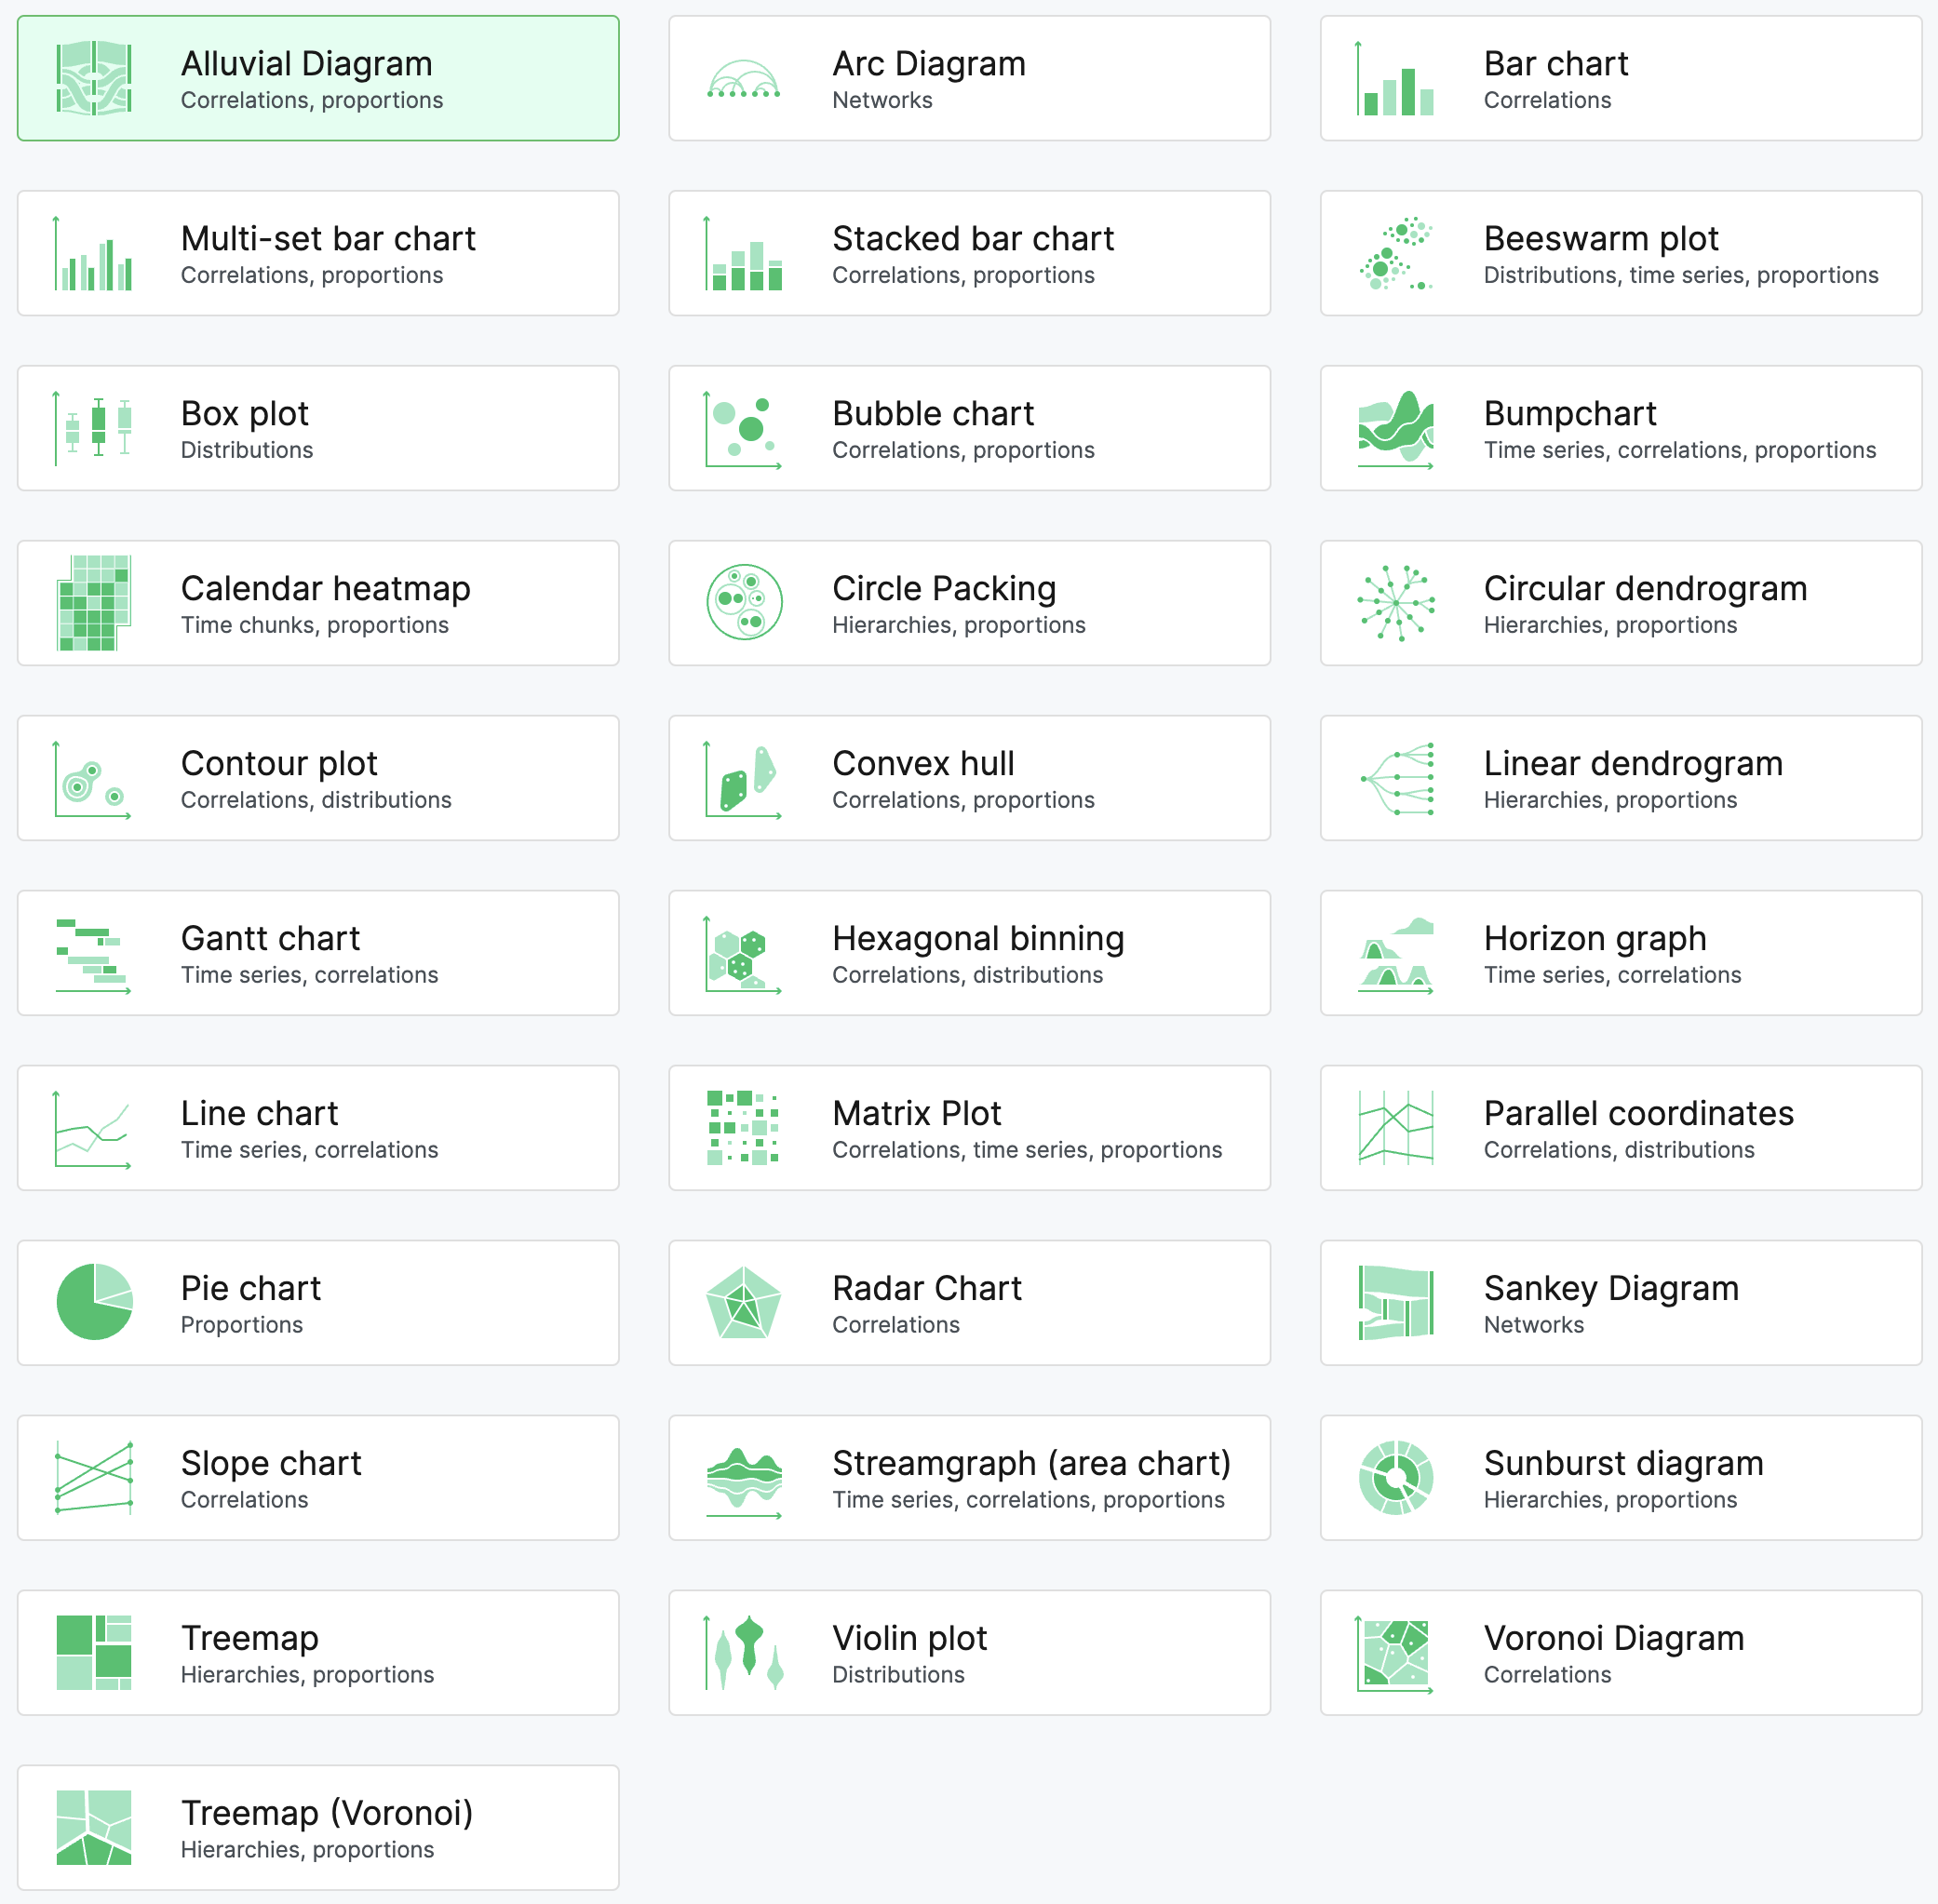The image size is (1938, 1904).
Task: Choose the Treemap (Voronoi) chart
Action: (317, 1827)
